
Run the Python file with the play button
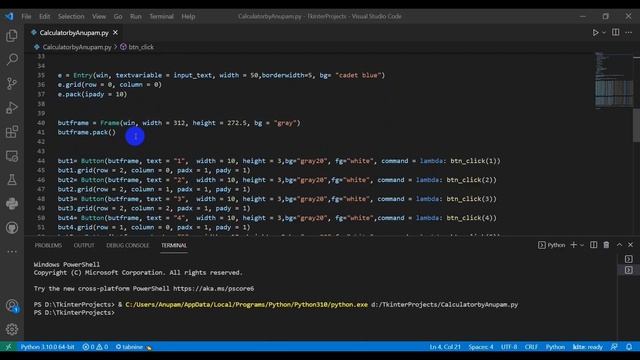point(596,33)
